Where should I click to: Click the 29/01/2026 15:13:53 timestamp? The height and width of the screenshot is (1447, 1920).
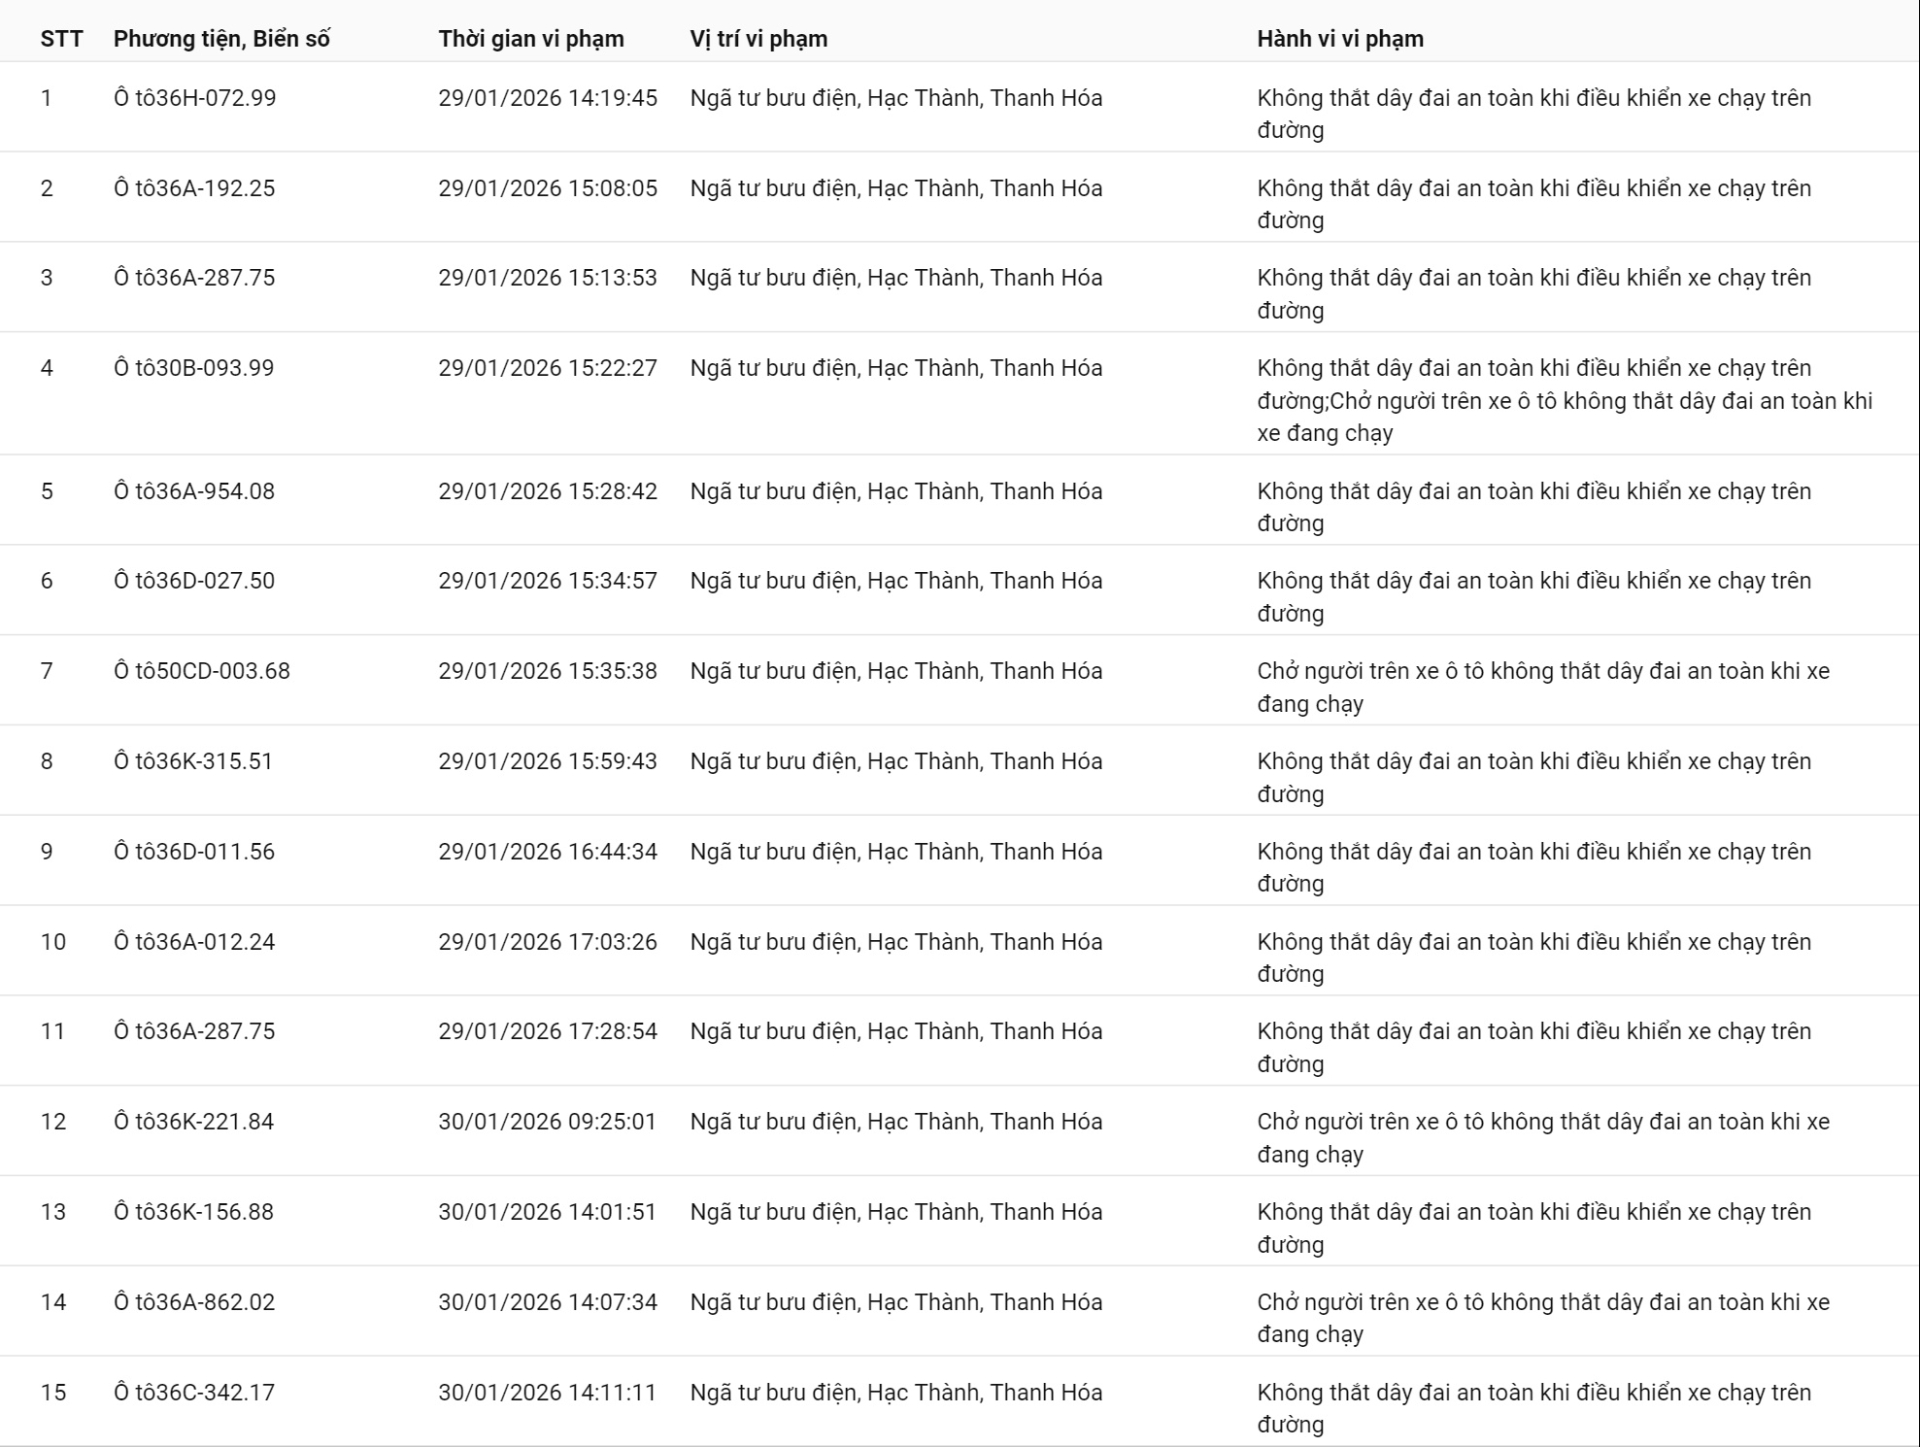click(x=547, y=278)
